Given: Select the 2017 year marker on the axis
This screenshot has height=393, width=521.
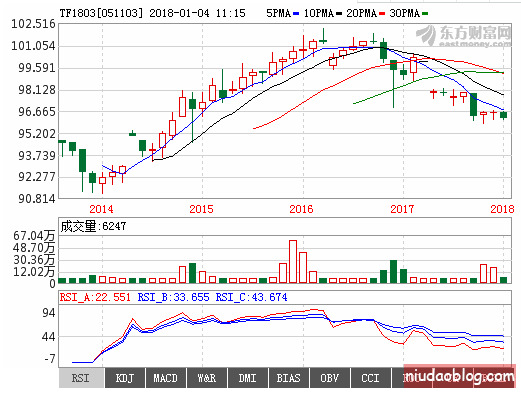Looking at the screenshot, I should point(402,209).
